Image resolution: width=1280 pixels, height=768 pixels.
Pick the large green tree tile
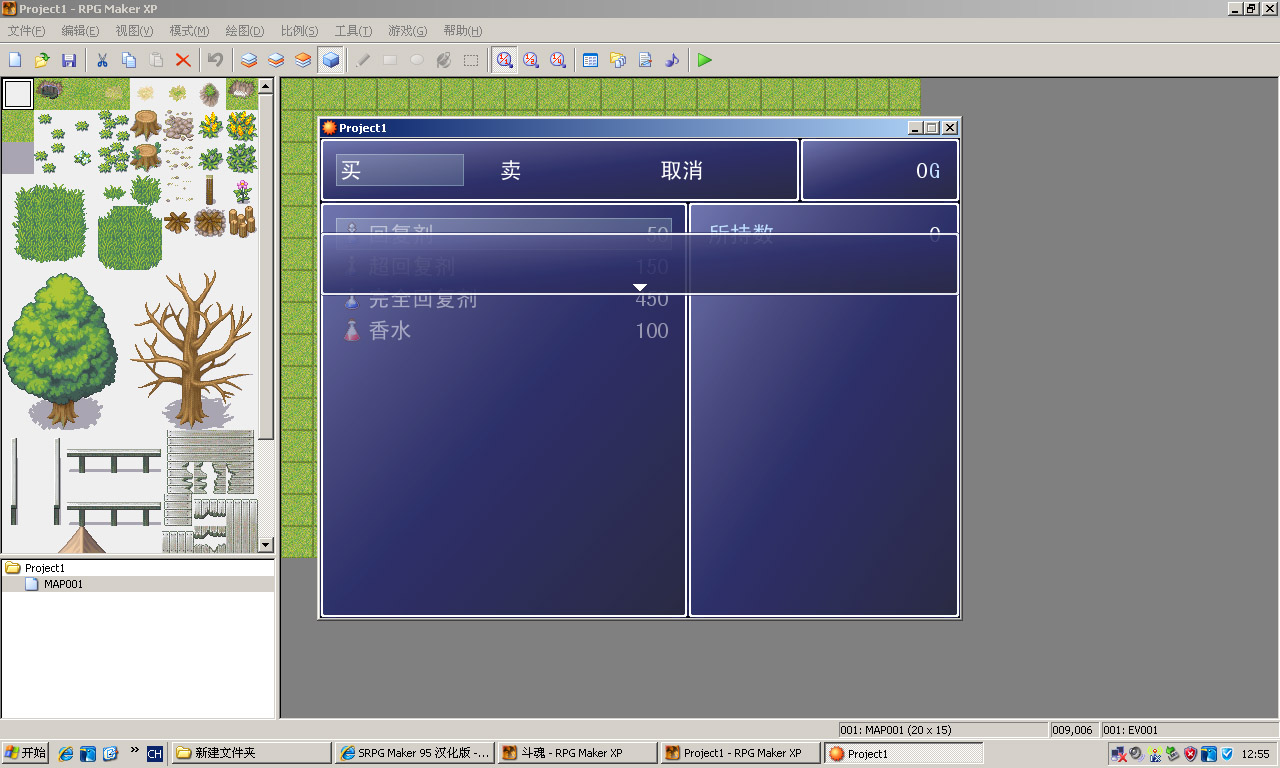(x=60, y=350)
